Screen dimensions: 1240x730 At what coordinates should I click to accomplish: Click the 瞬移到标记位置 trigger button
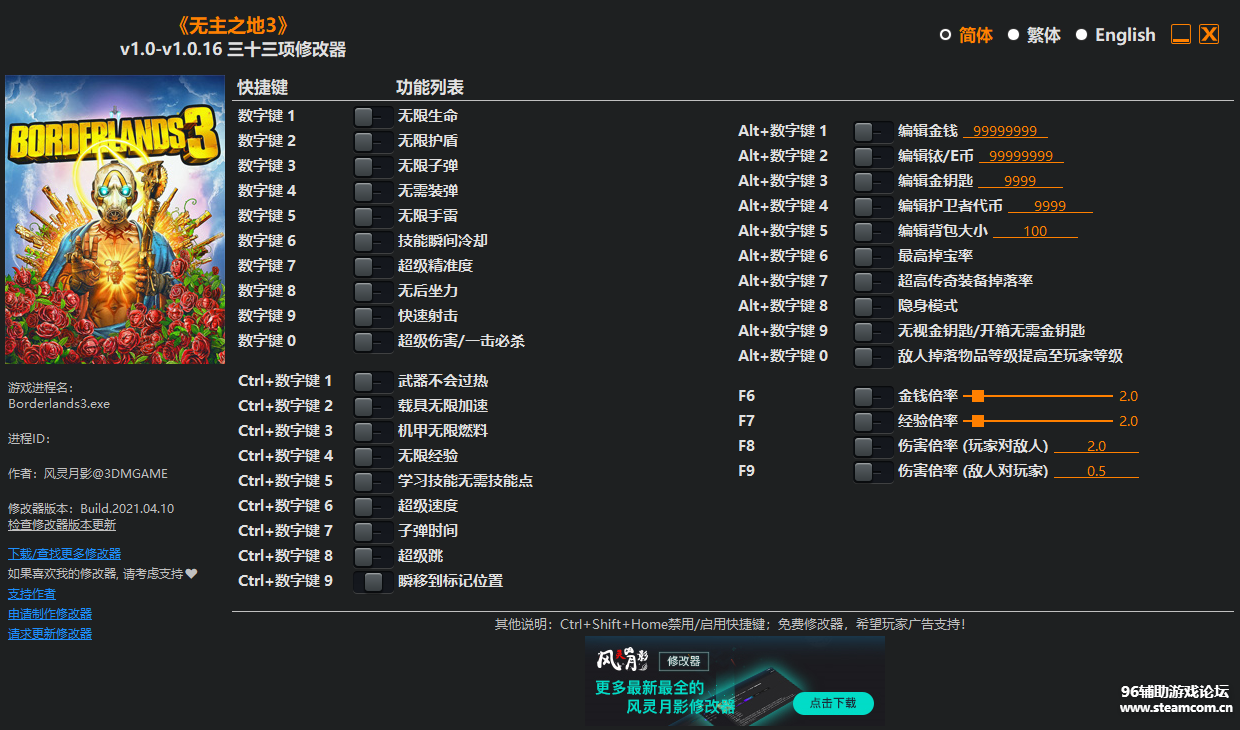click(x=373, y=581)
